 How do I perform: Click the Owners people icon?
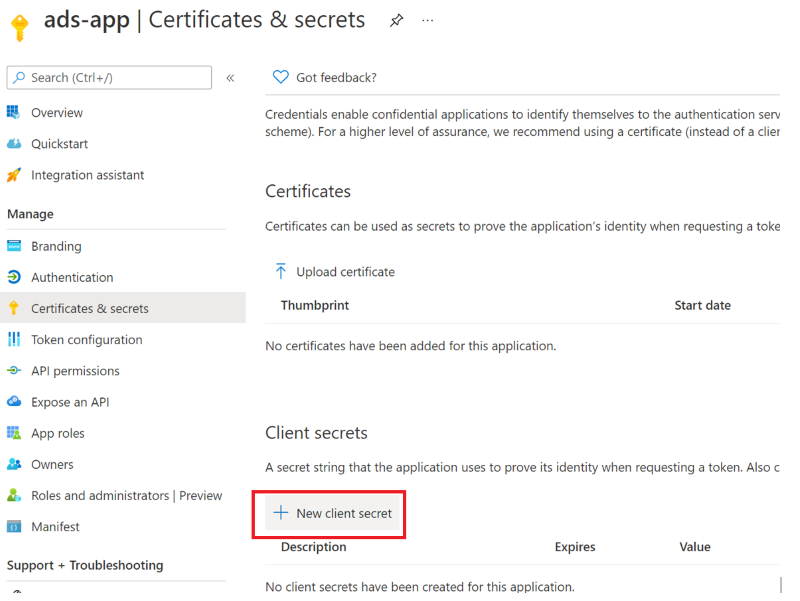coord(14,464)
